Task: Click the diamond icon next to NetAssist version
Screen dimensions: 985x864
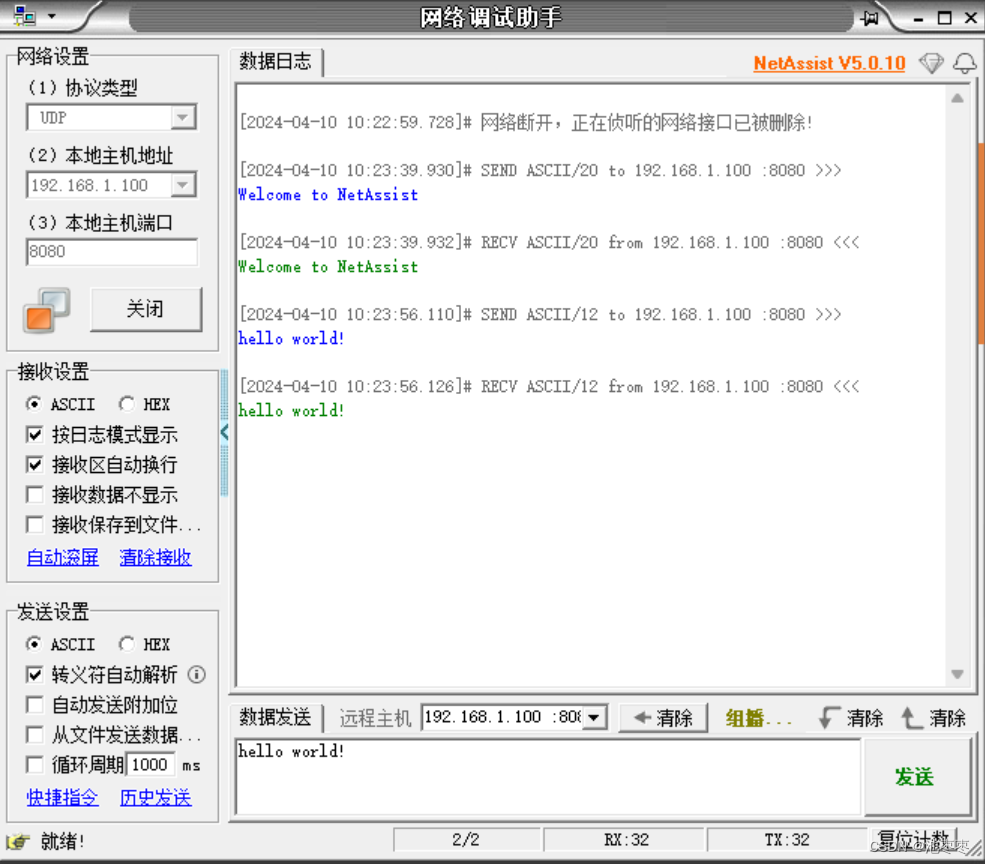Action: [931, 63]
